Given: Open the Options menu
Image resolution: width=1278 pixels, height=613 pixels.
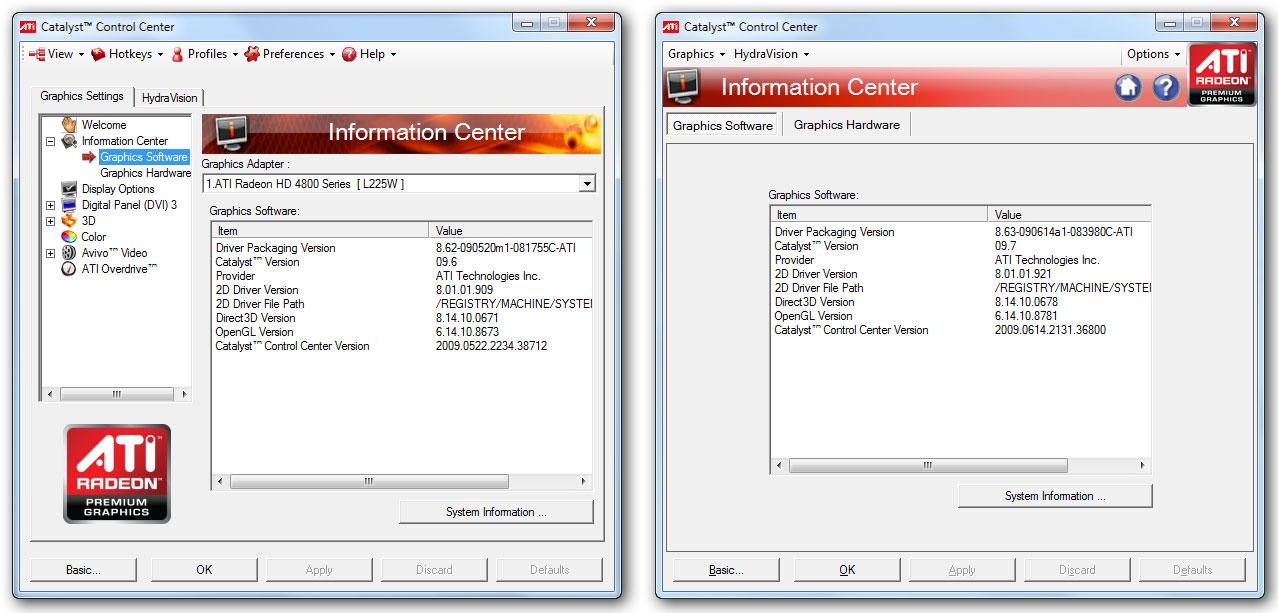Looking at the screenshot, I should [1153, 54].
